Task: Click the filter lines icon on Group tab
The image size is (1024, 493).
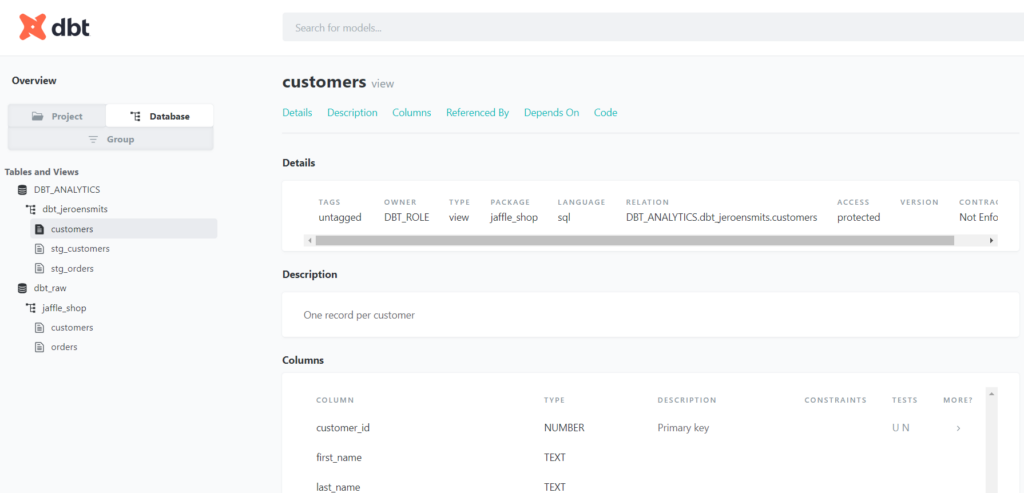Action: pos(93,139)
